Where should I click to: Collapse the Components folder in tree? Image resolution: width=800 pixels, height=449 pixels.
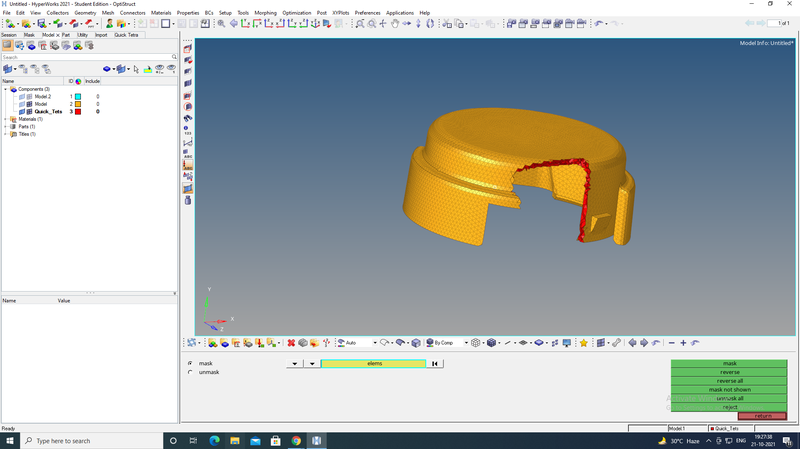coord(6,89)
